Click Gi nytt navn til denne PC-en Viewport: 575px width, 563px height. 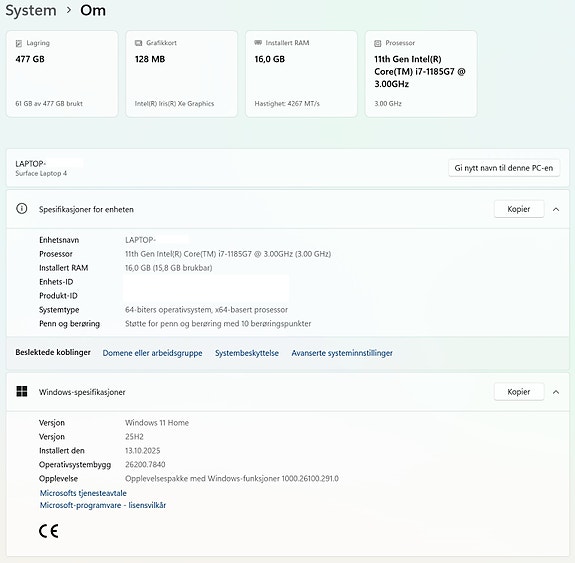(x=503, y=168)
